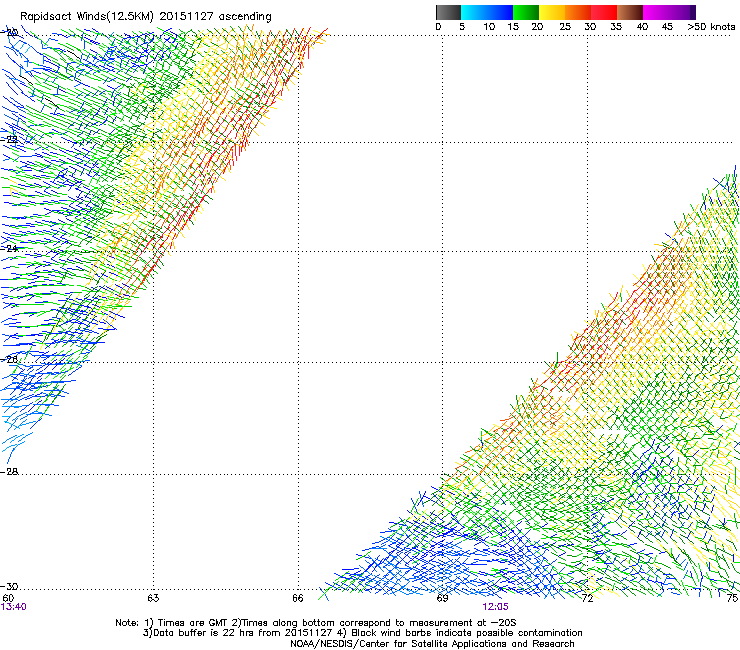Click the purple time label '13:40'
Image resolution: width=740 pixels, height=650 pixels.
(14, 607)
